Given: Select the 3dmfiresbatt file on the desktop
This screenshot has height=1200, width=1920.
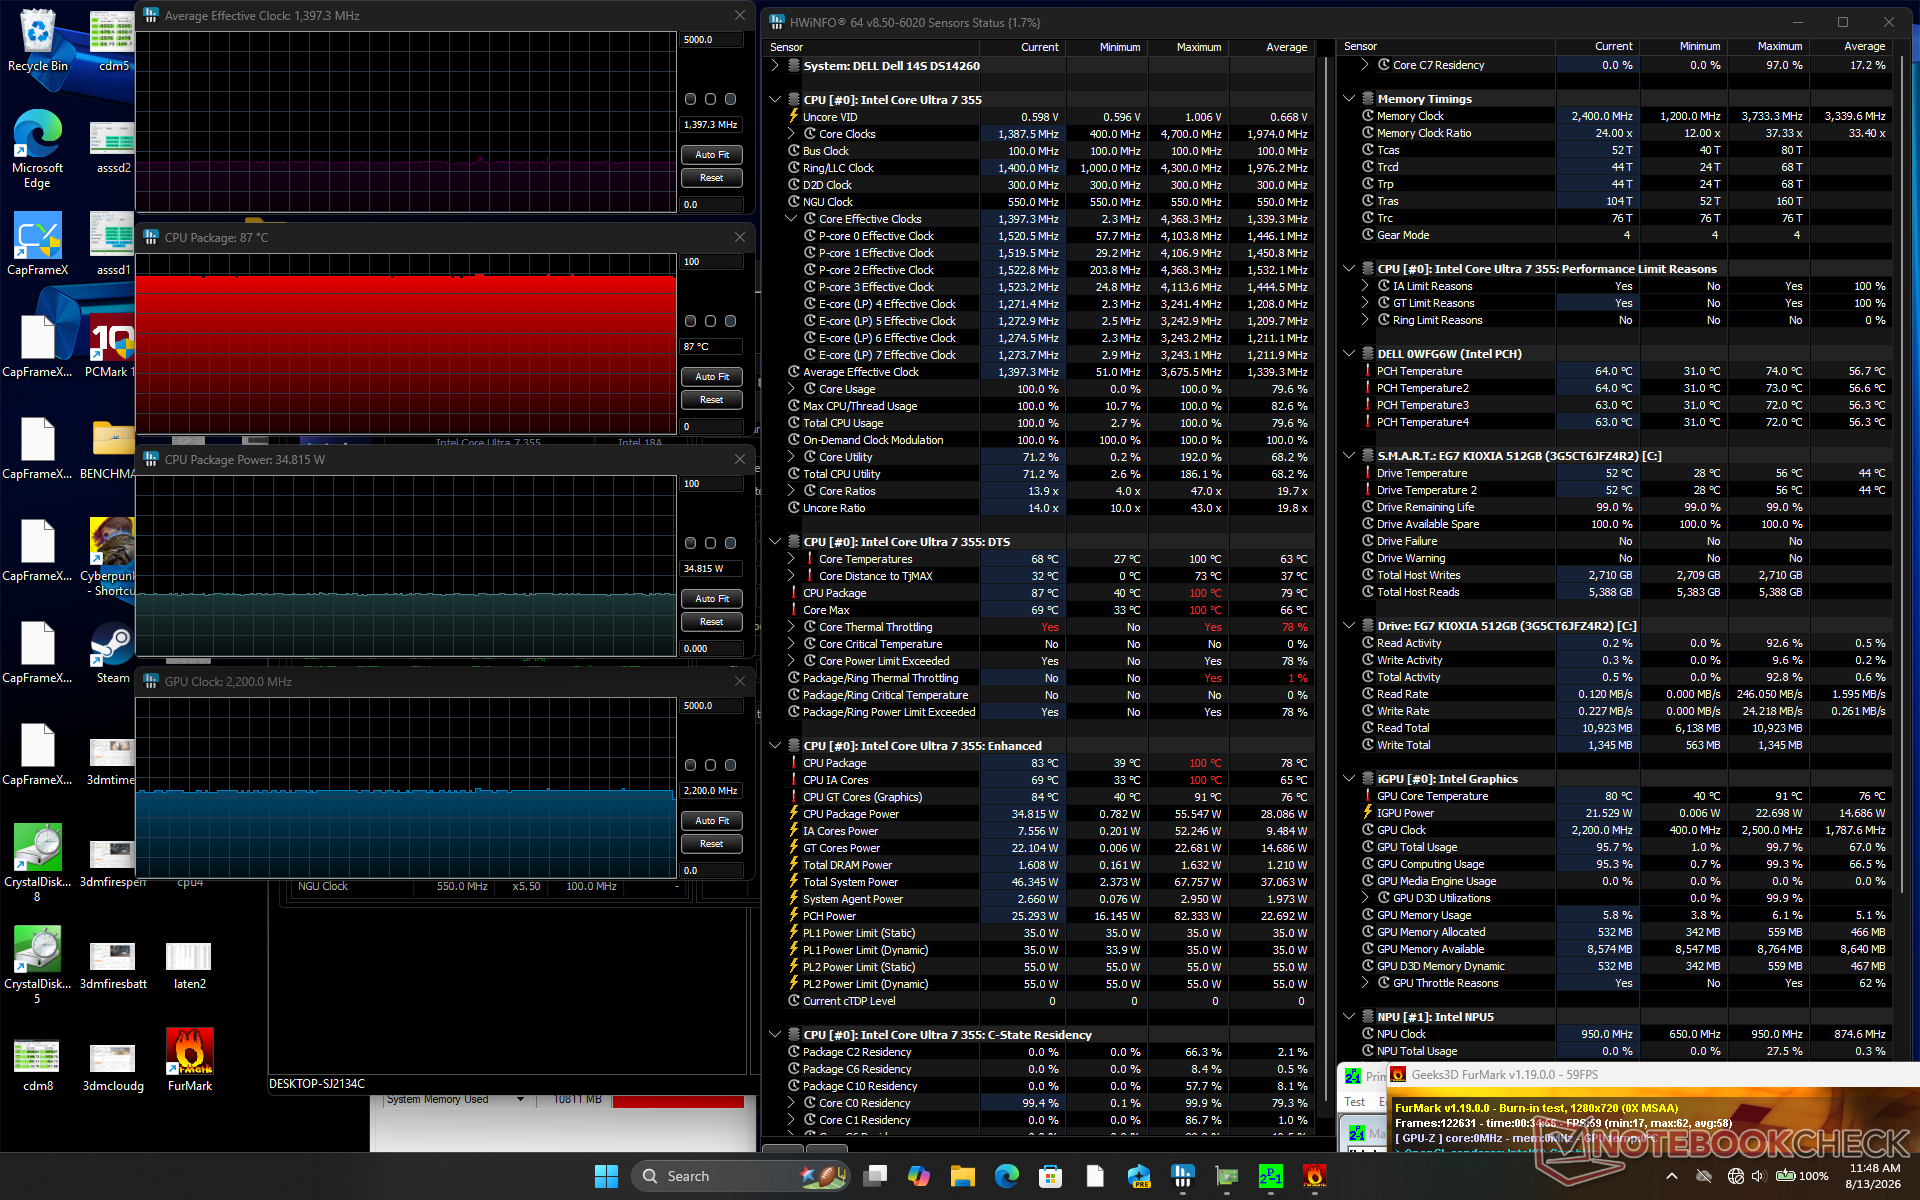Looking at the screenshot, I should [113, 964].
